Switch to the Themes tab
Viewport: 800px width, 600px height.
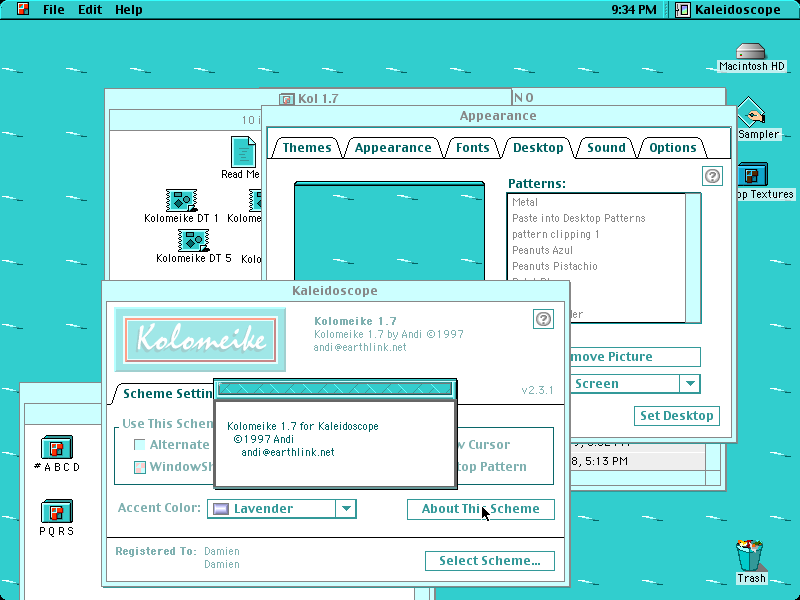pos(307,147)
